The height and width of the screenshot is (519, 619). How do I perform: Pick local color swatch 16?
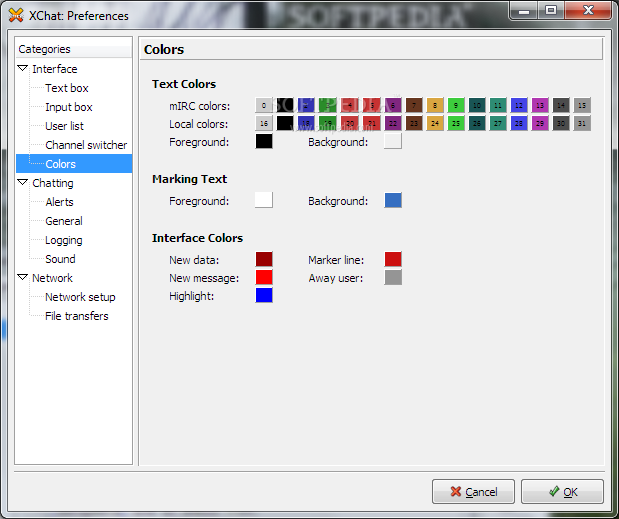(264, 123)
